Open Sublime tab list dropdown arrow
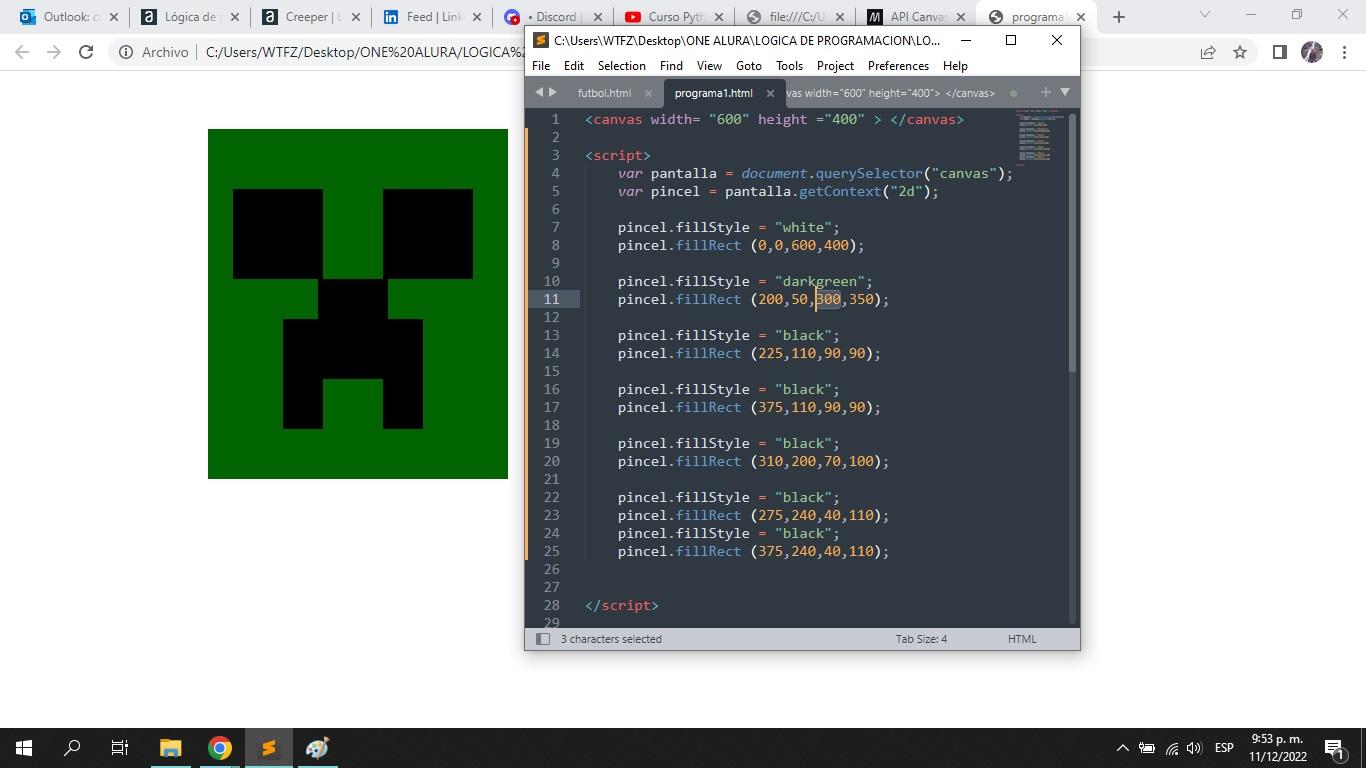The height and width of the screenshot is (768, 1366). click(1065, 92)
